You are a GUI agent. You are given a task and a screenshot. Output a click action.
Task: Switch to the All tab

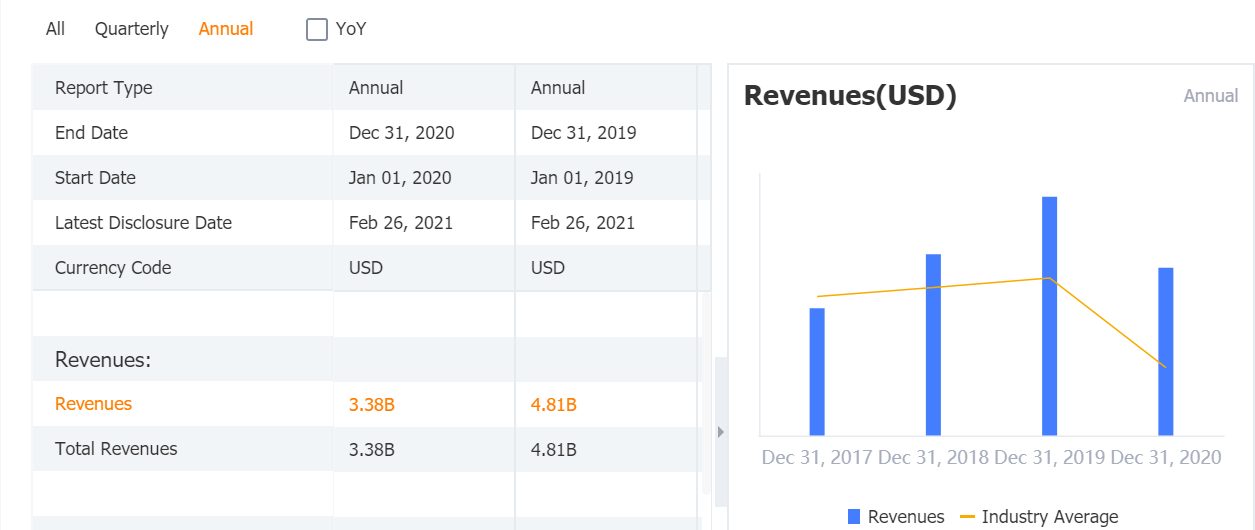55,29
